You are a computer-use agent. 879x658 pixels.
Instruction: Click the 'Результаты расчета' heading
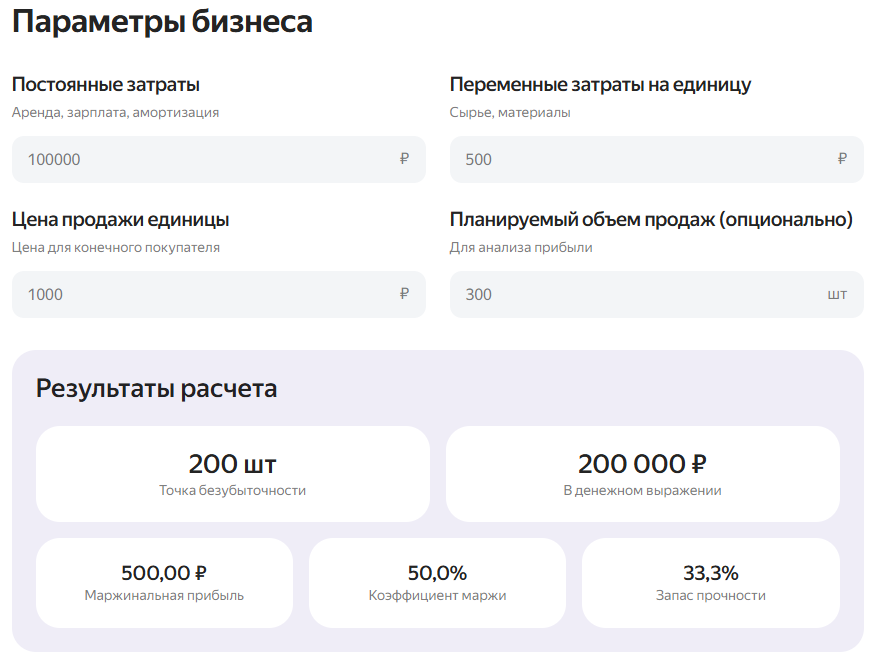(157, 388)
